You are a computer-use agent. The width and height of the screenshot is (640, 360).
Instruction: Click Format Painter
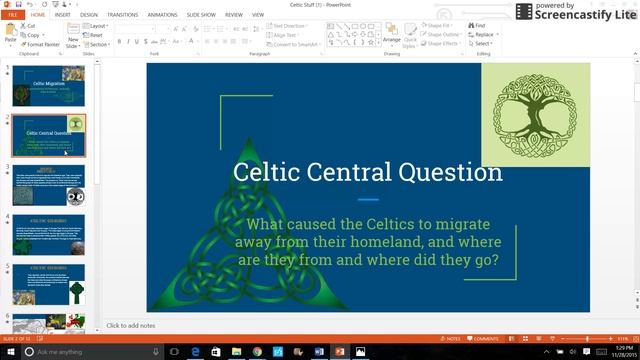pyautogui.click(x=40, y=44)
